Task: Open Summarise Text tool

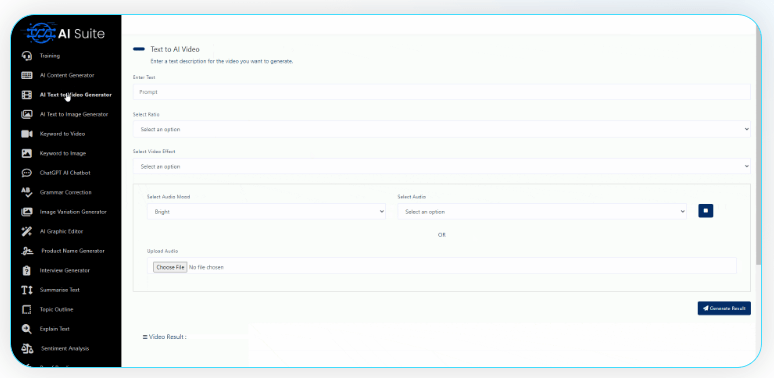Action: click(x=60, y=290)
